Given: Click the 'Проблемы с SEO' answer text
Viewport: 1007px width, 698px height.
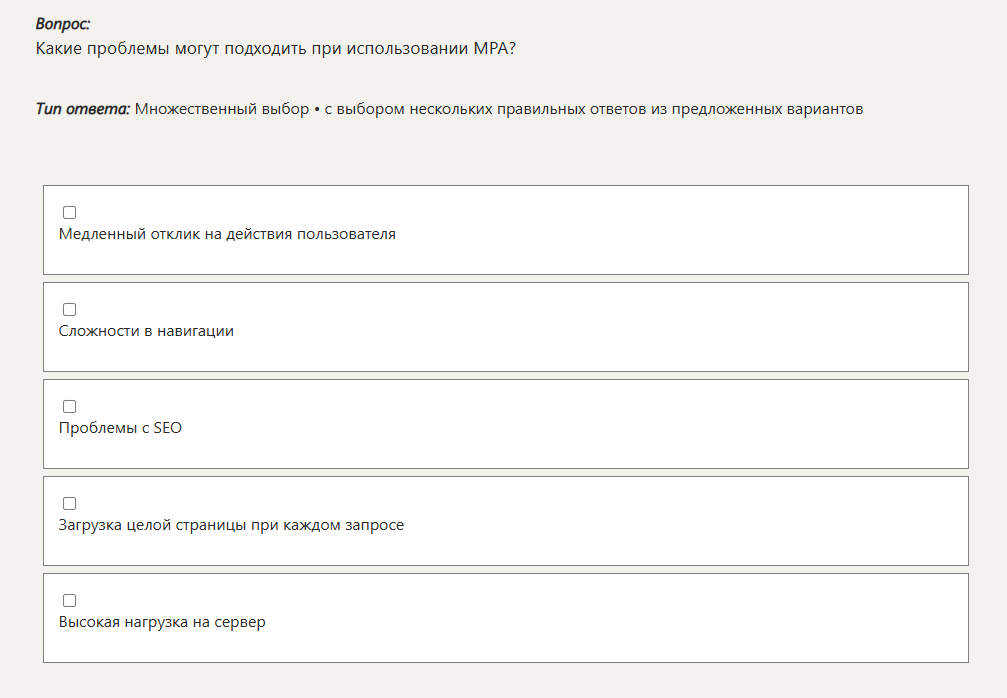Looking at the screenshot, I should (120, 428).
